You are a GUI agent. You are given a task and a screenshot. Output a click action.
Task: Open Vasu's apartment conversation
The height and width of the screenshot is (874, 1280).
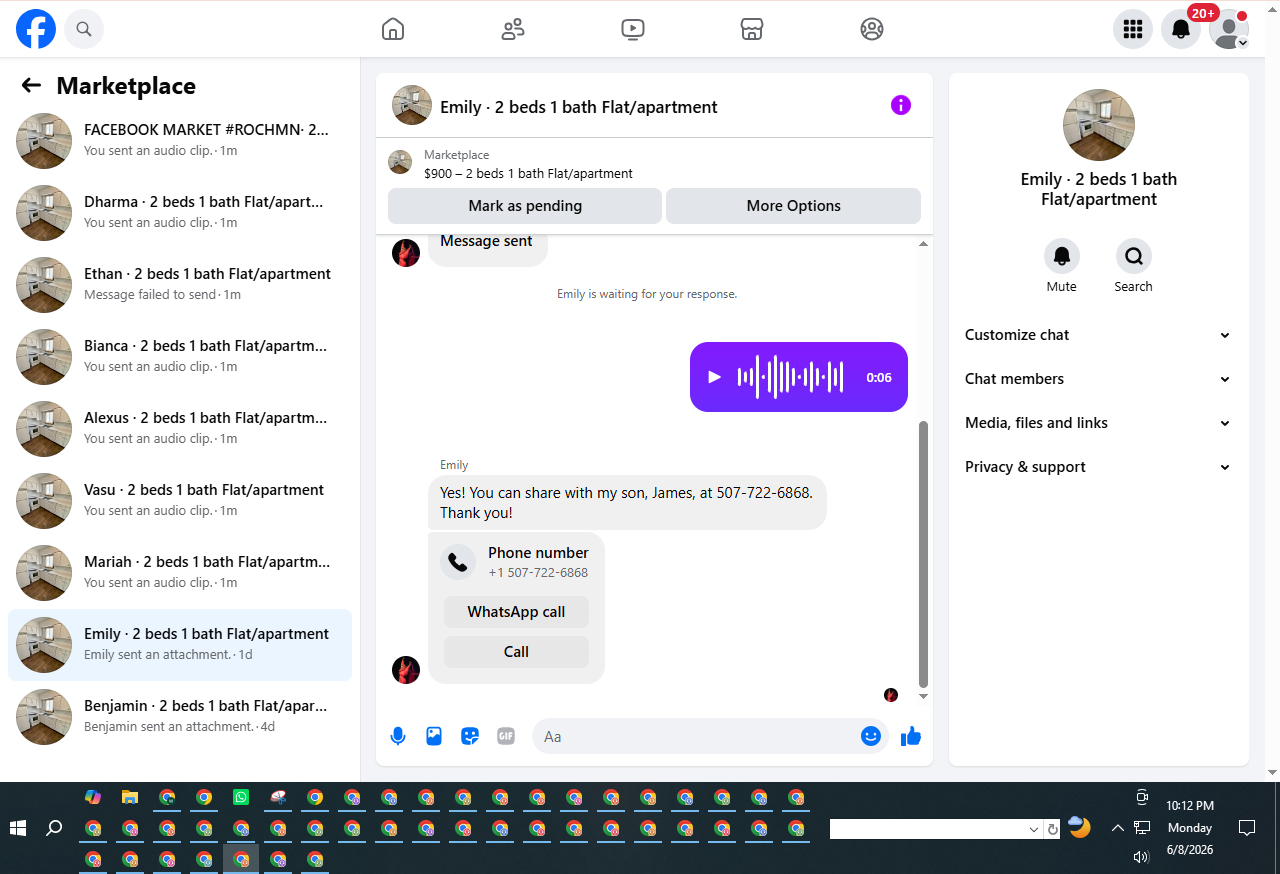coord(180,500)
